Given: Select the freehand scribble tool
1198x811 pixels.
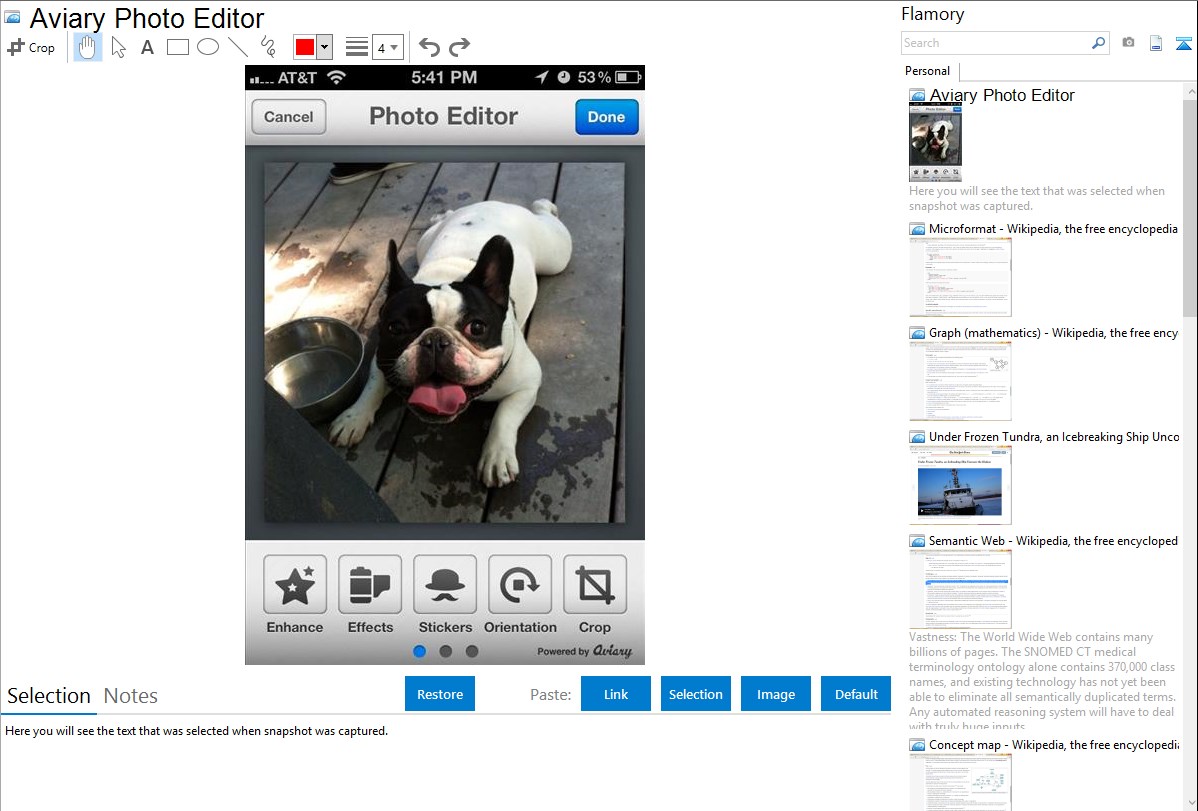Looking at the screenshot, I should (268, 47).
